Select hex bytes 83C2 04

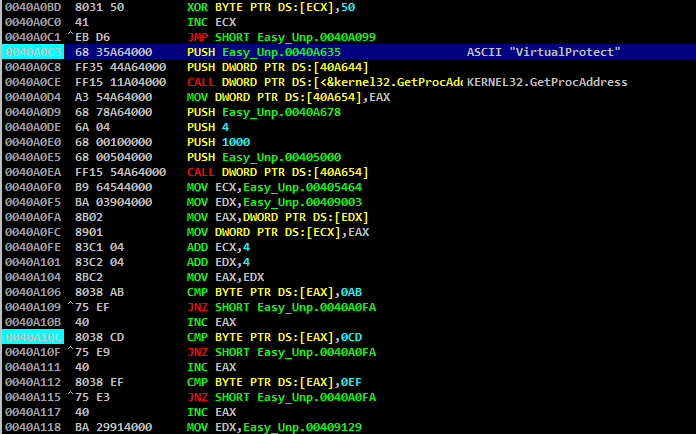99,262
